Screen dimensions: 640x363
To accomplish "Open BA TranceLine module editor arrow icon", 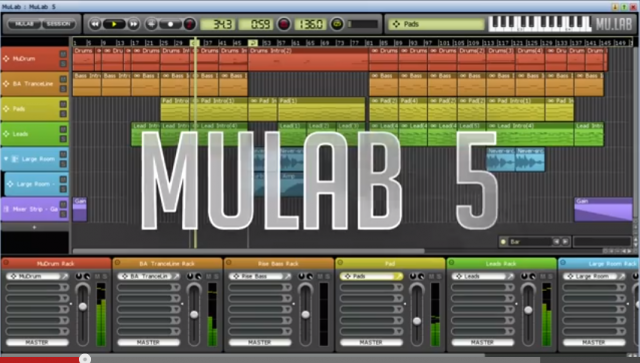I will coord(176,276).
